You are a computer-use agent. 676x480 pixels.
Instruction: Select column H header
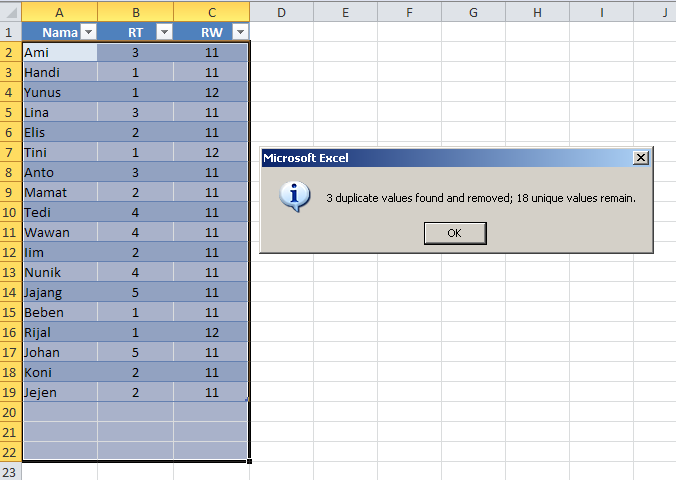tap(537, 13)
